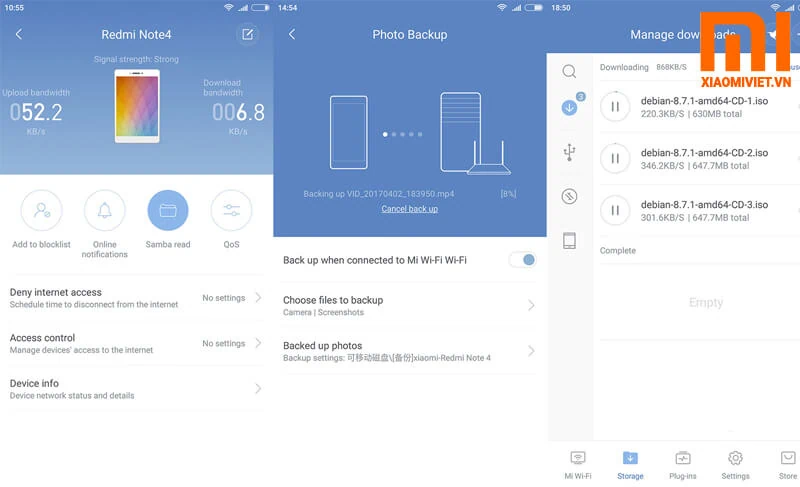The width and height of the screenshot is (800, 487).
Task: Go back from Redmi Note4 screen
Action: (x=19, y=34)
